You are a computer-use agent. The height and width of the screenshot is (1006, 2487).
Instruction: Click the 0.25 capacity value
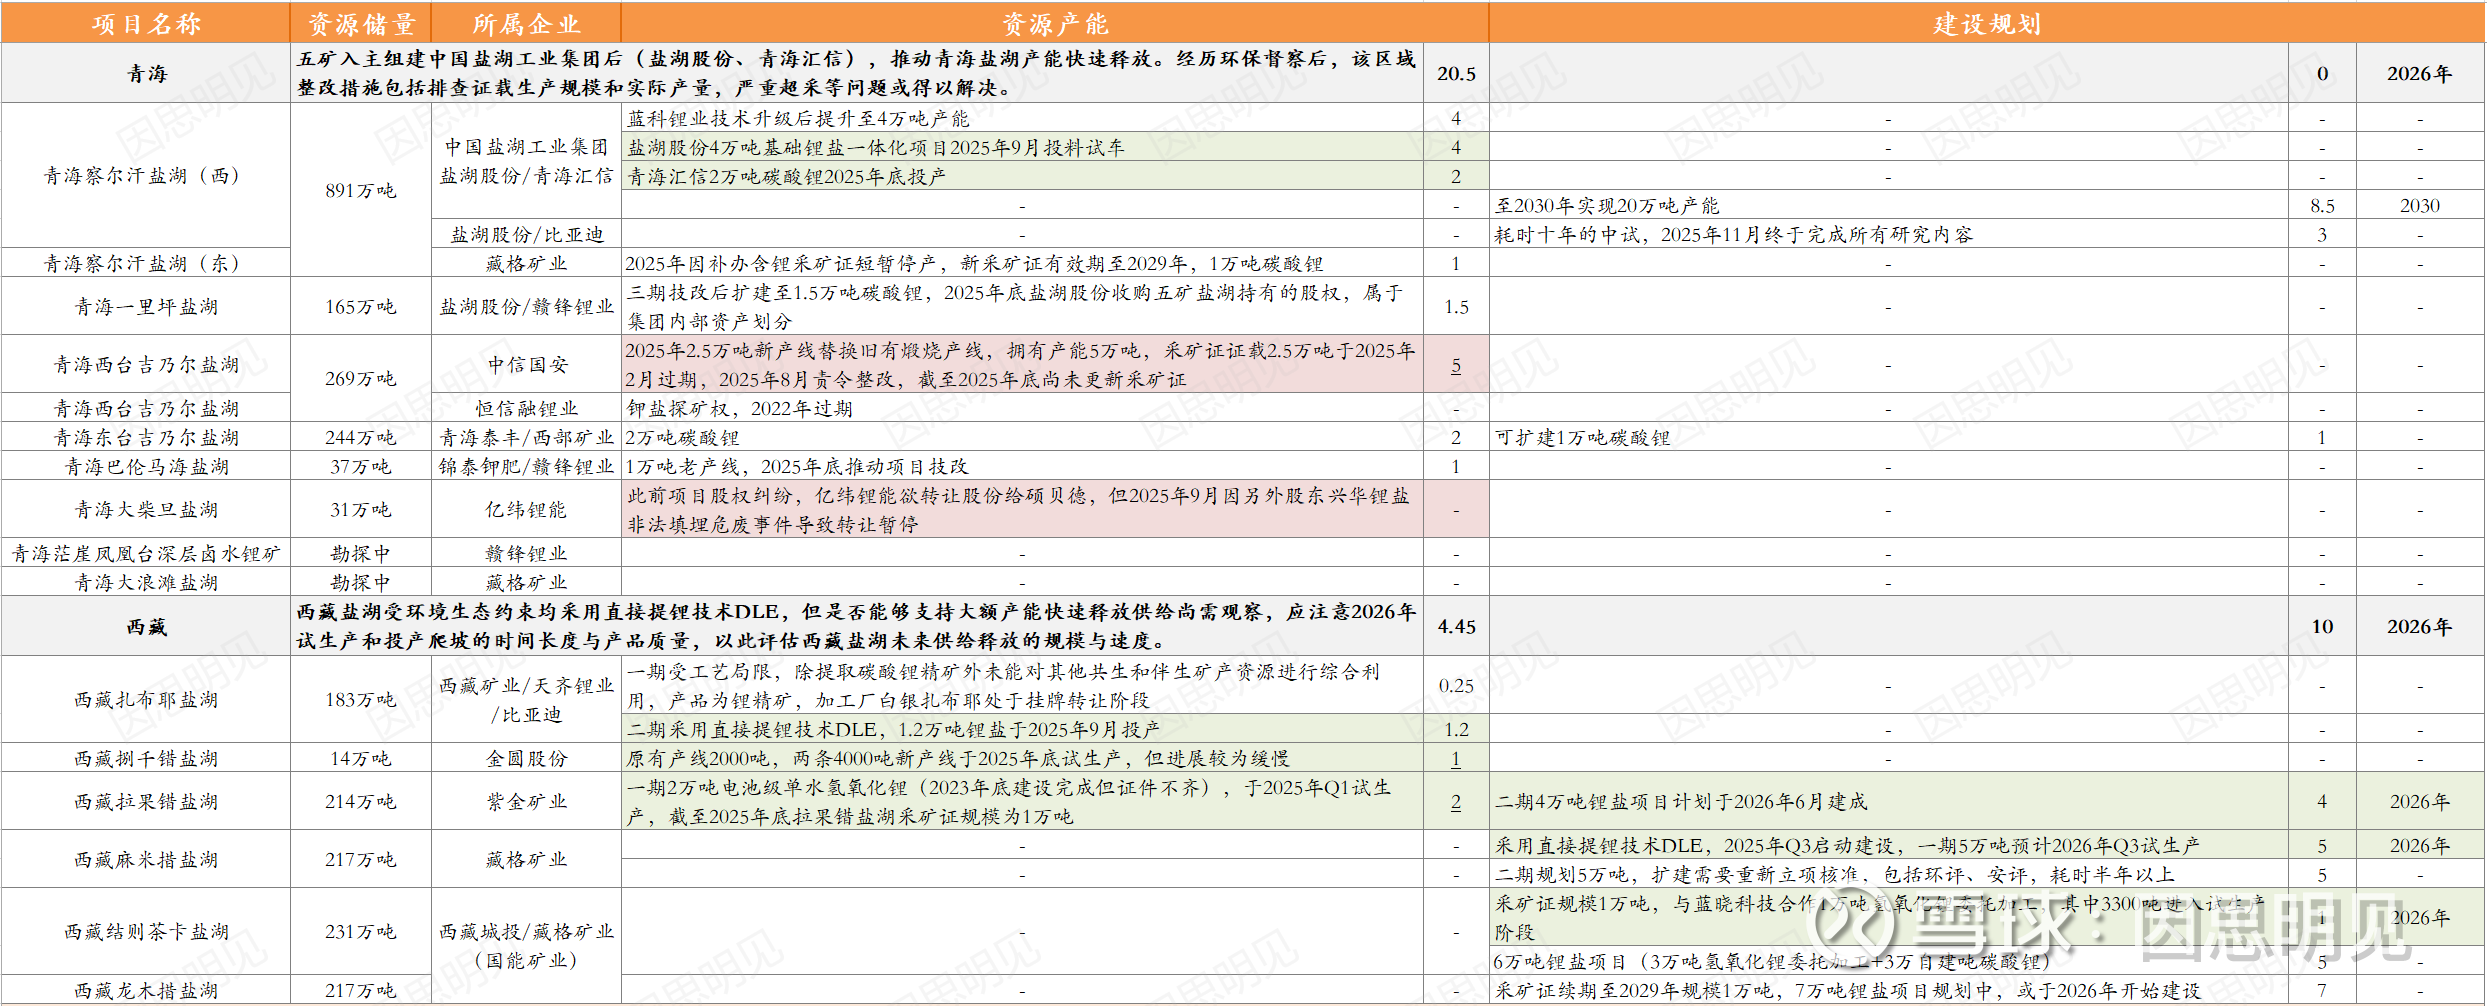1456,685
